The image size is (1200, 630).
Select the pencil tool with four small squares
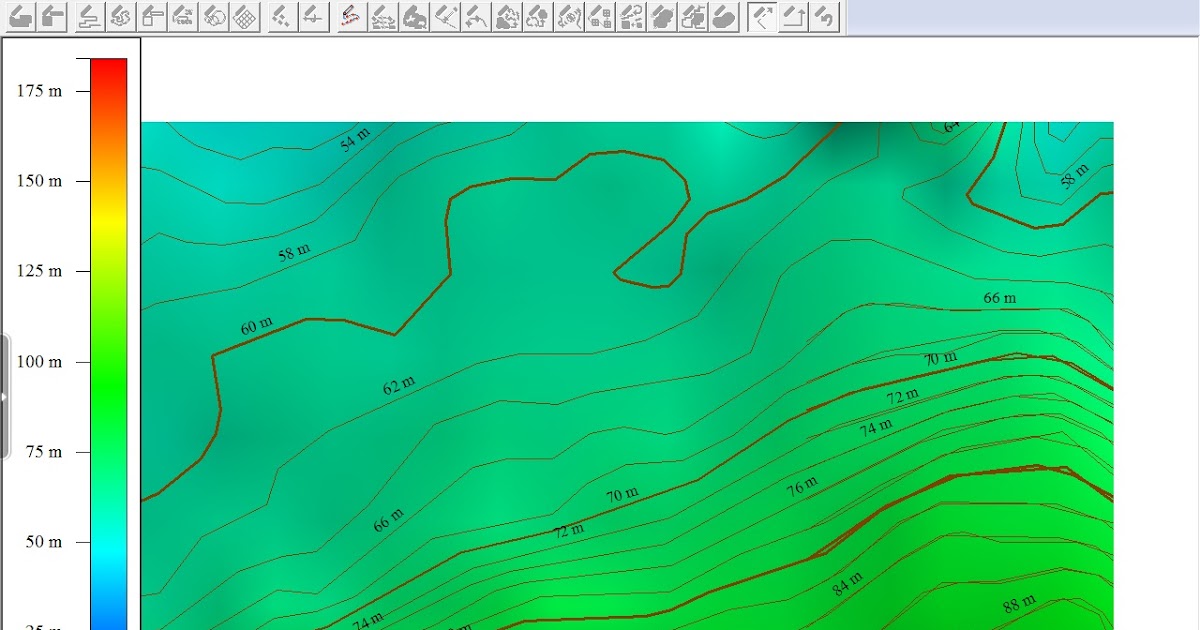[x=600, y=16]
